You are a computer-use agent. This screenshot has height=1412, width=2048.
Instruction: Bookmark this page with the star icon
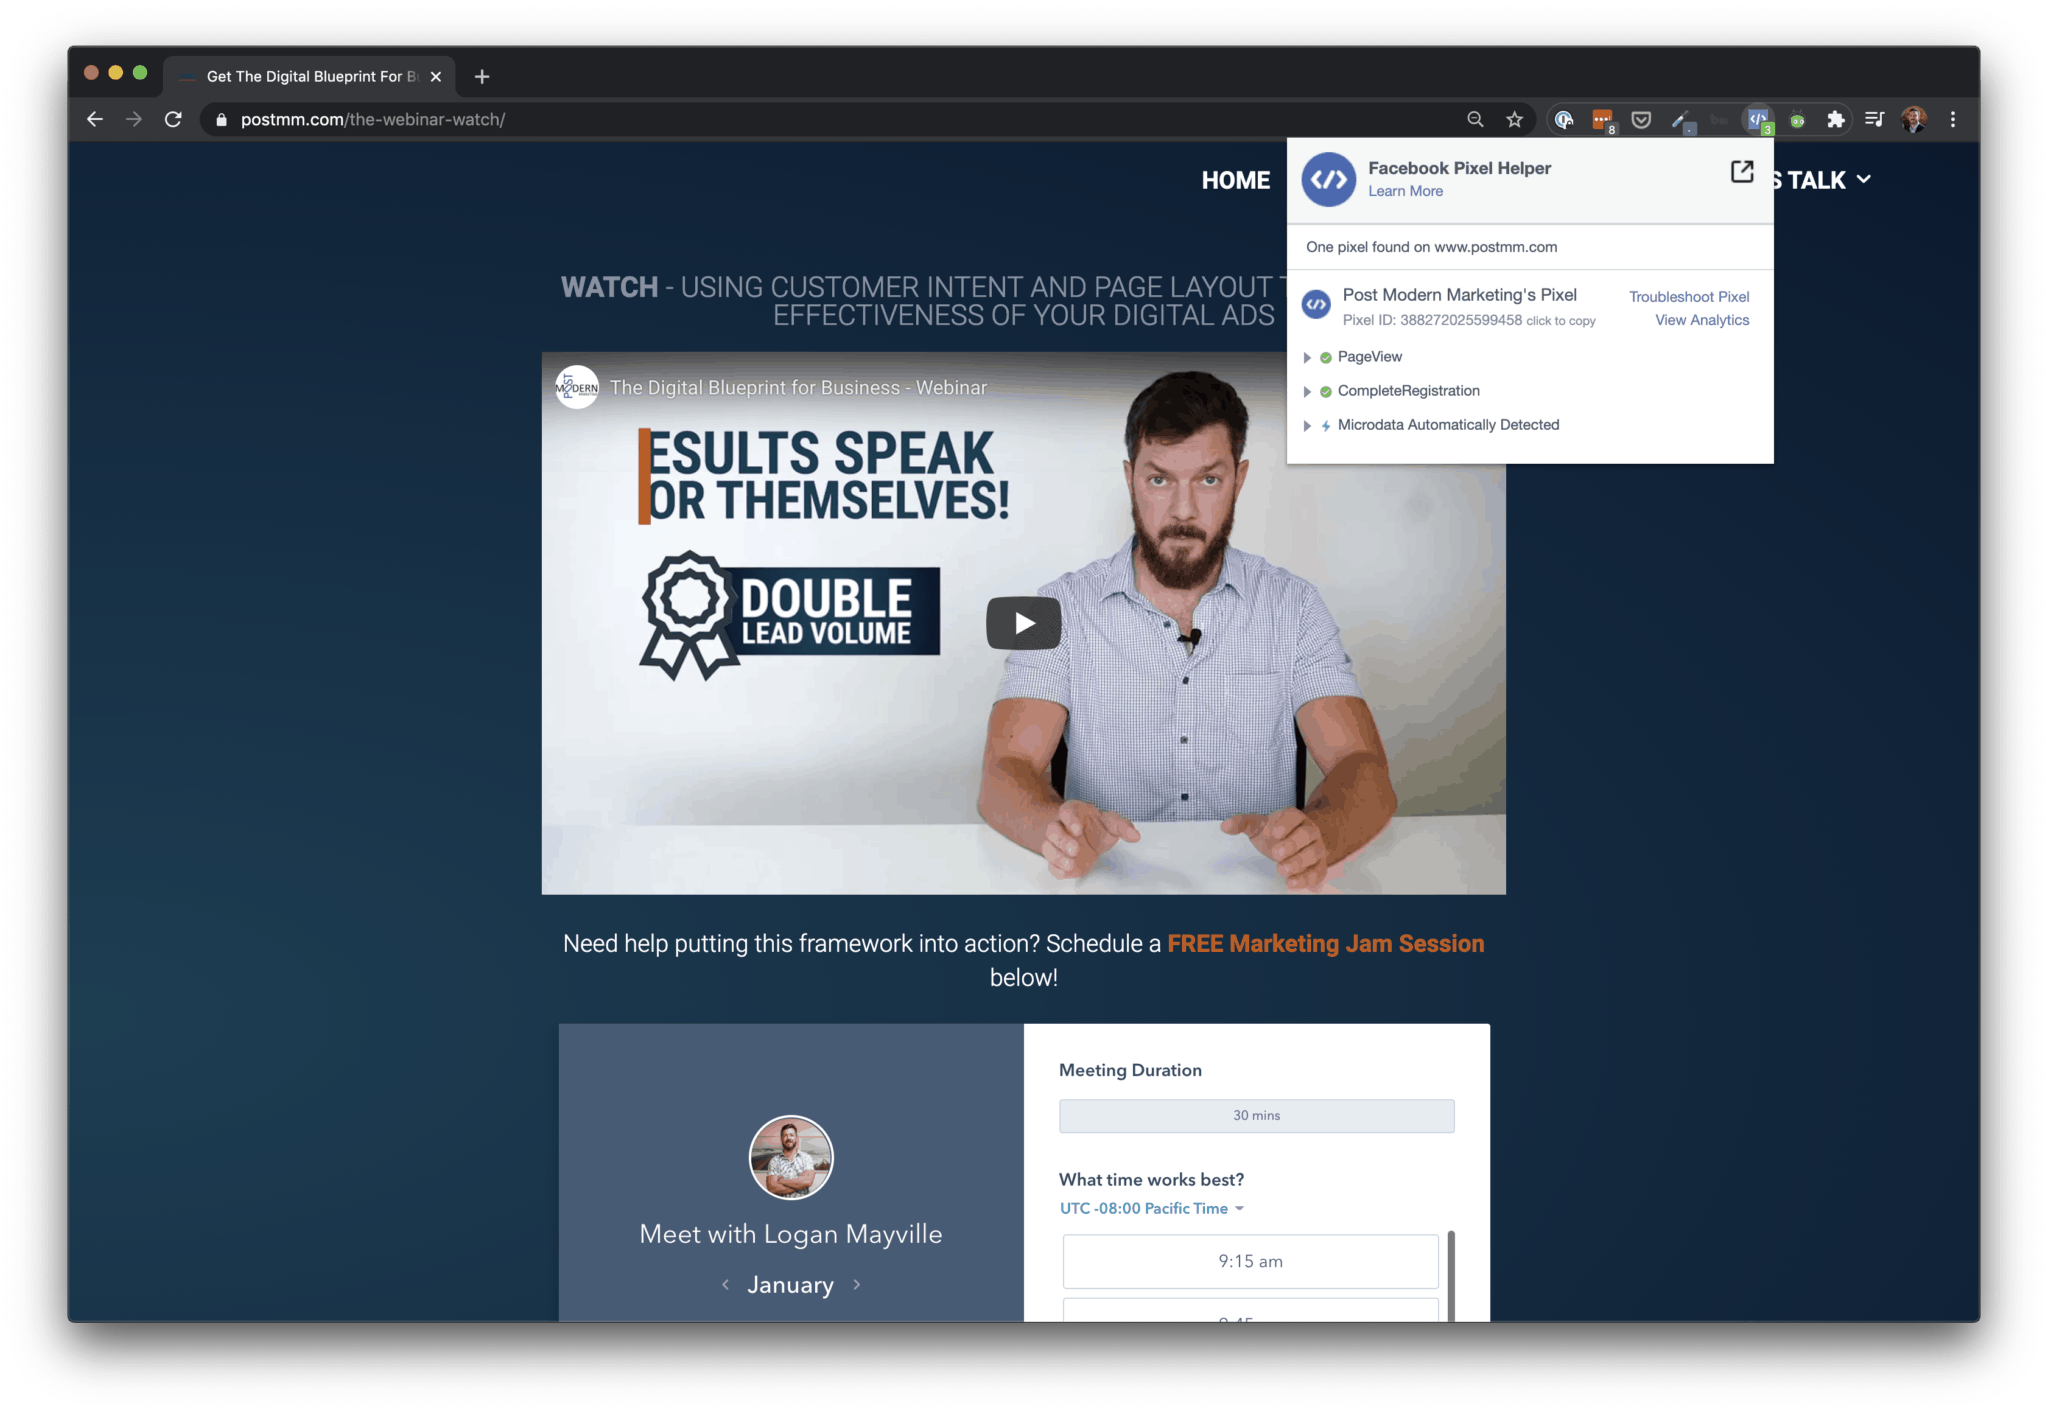point(1515,119)
